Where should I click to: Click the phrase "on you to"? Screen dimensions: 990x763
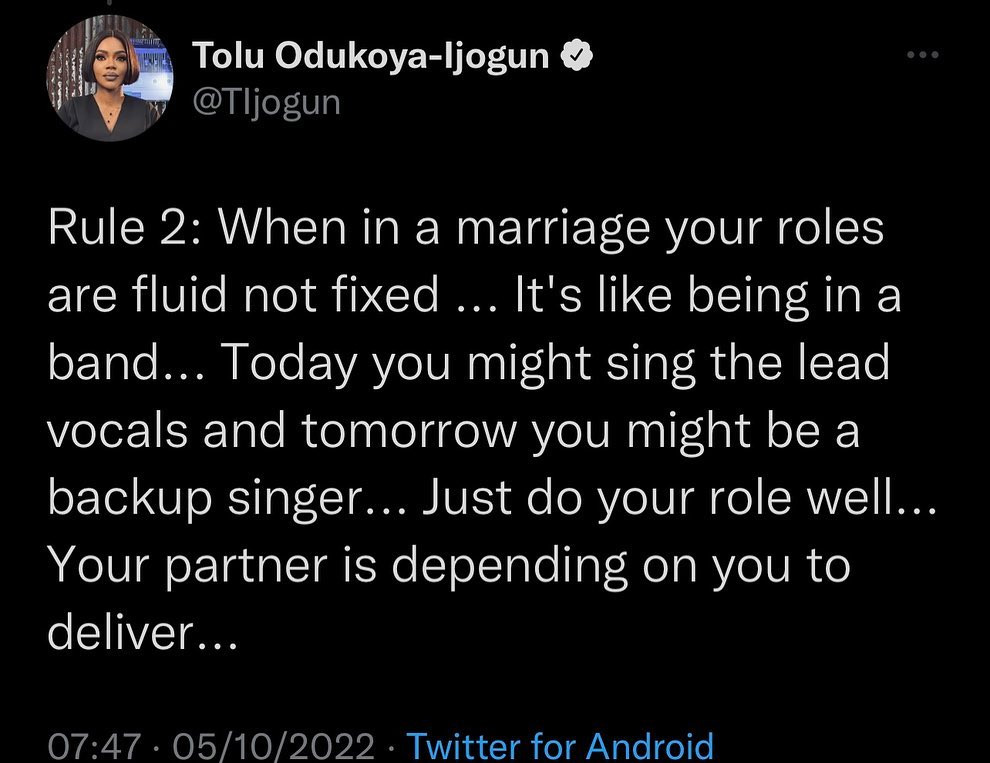[x=747, y=566]
